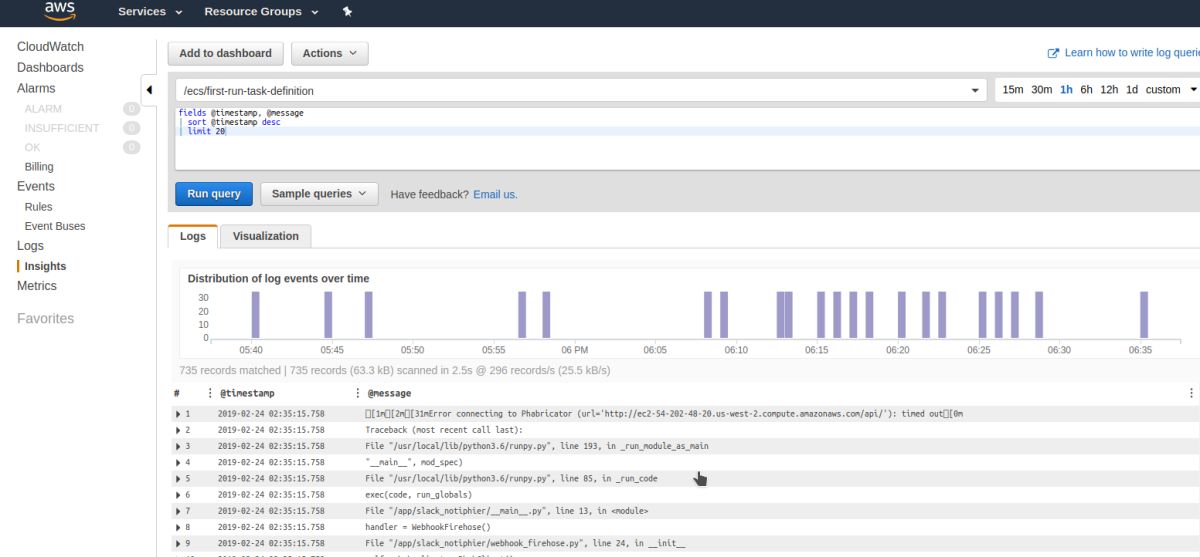1200x557 pixels.
Task: Click histogram bar near 06:35
Action: 1144,315
